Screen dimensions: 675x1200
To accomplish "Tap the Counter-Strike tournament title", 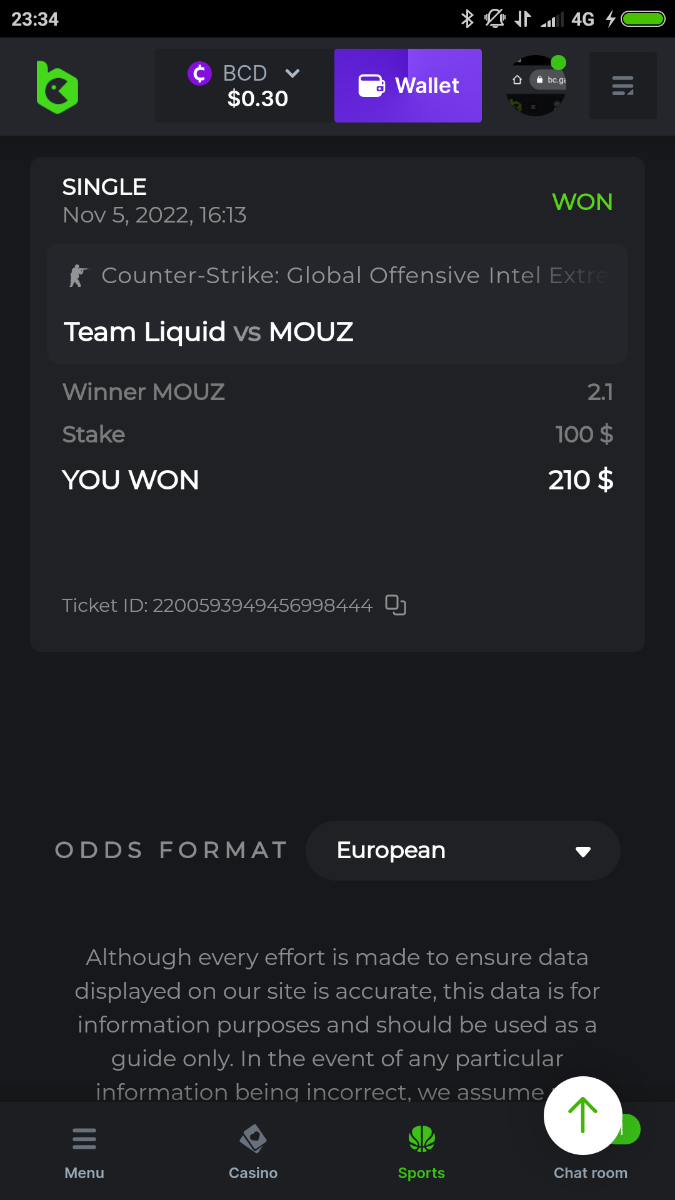I will (354, 275).
